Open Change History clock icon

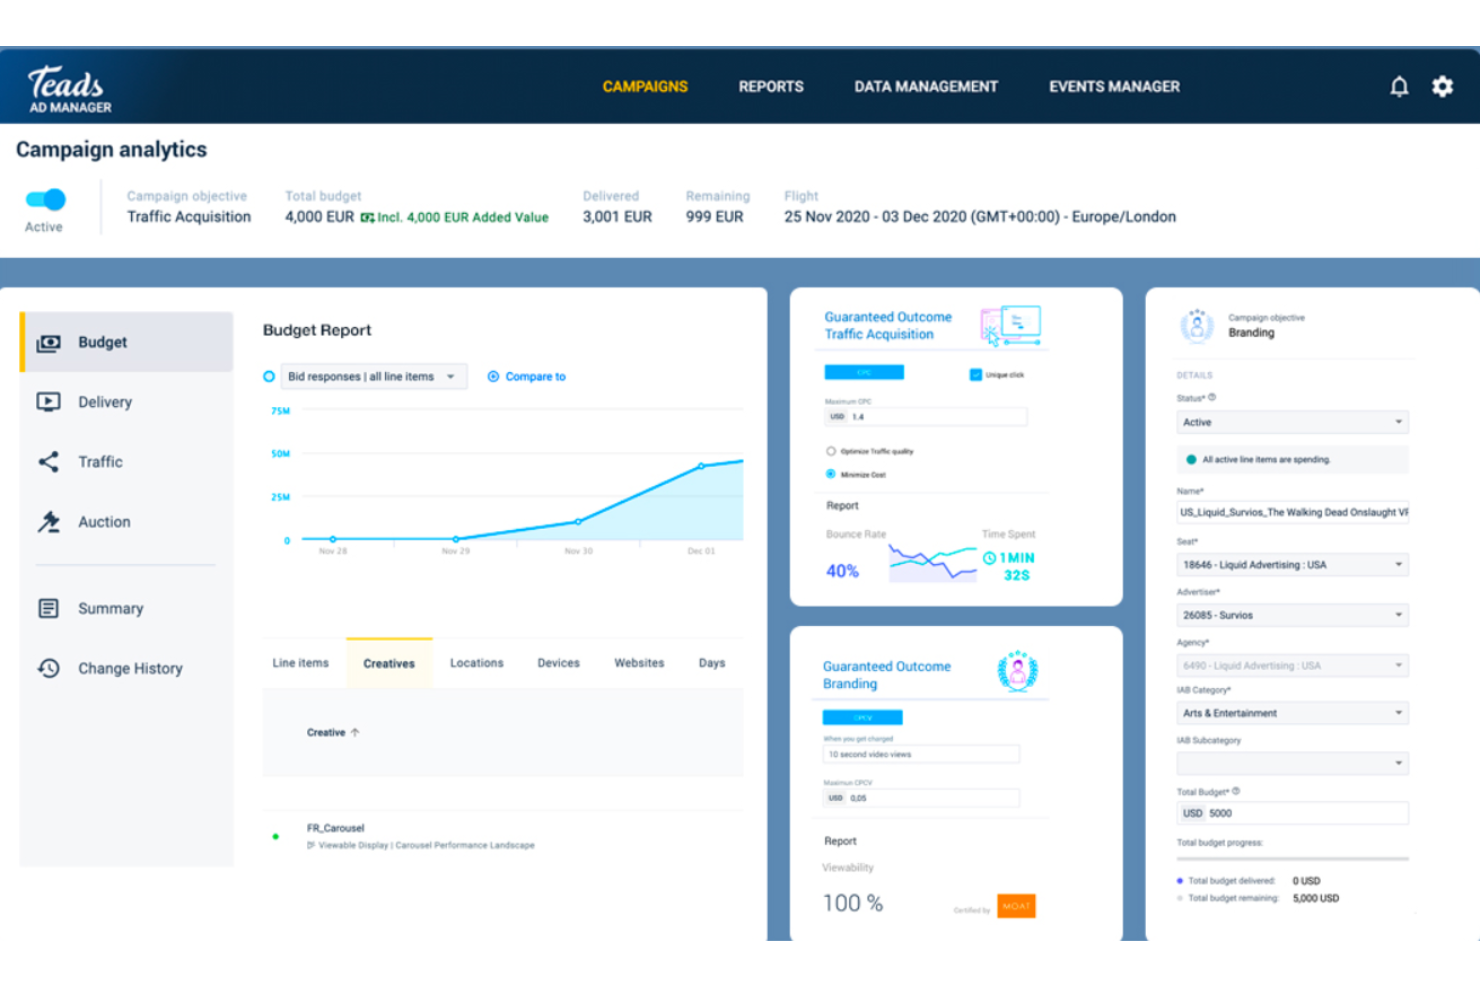(x=48, y=668)
